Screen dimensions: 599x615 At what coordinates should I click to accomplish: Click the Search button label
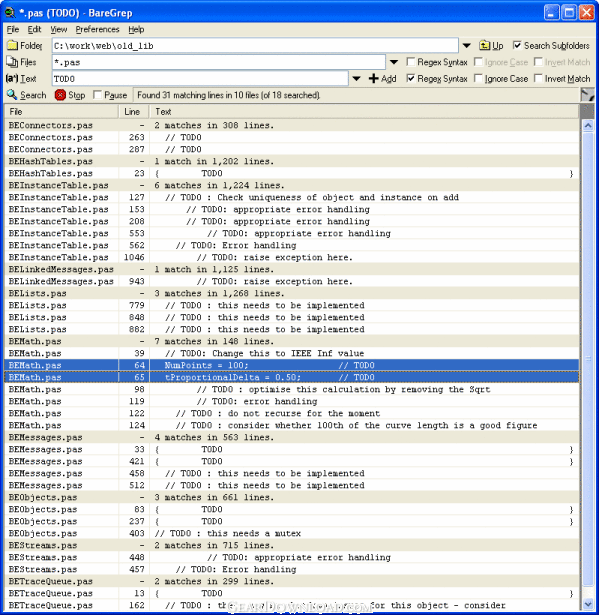(33, 95)
